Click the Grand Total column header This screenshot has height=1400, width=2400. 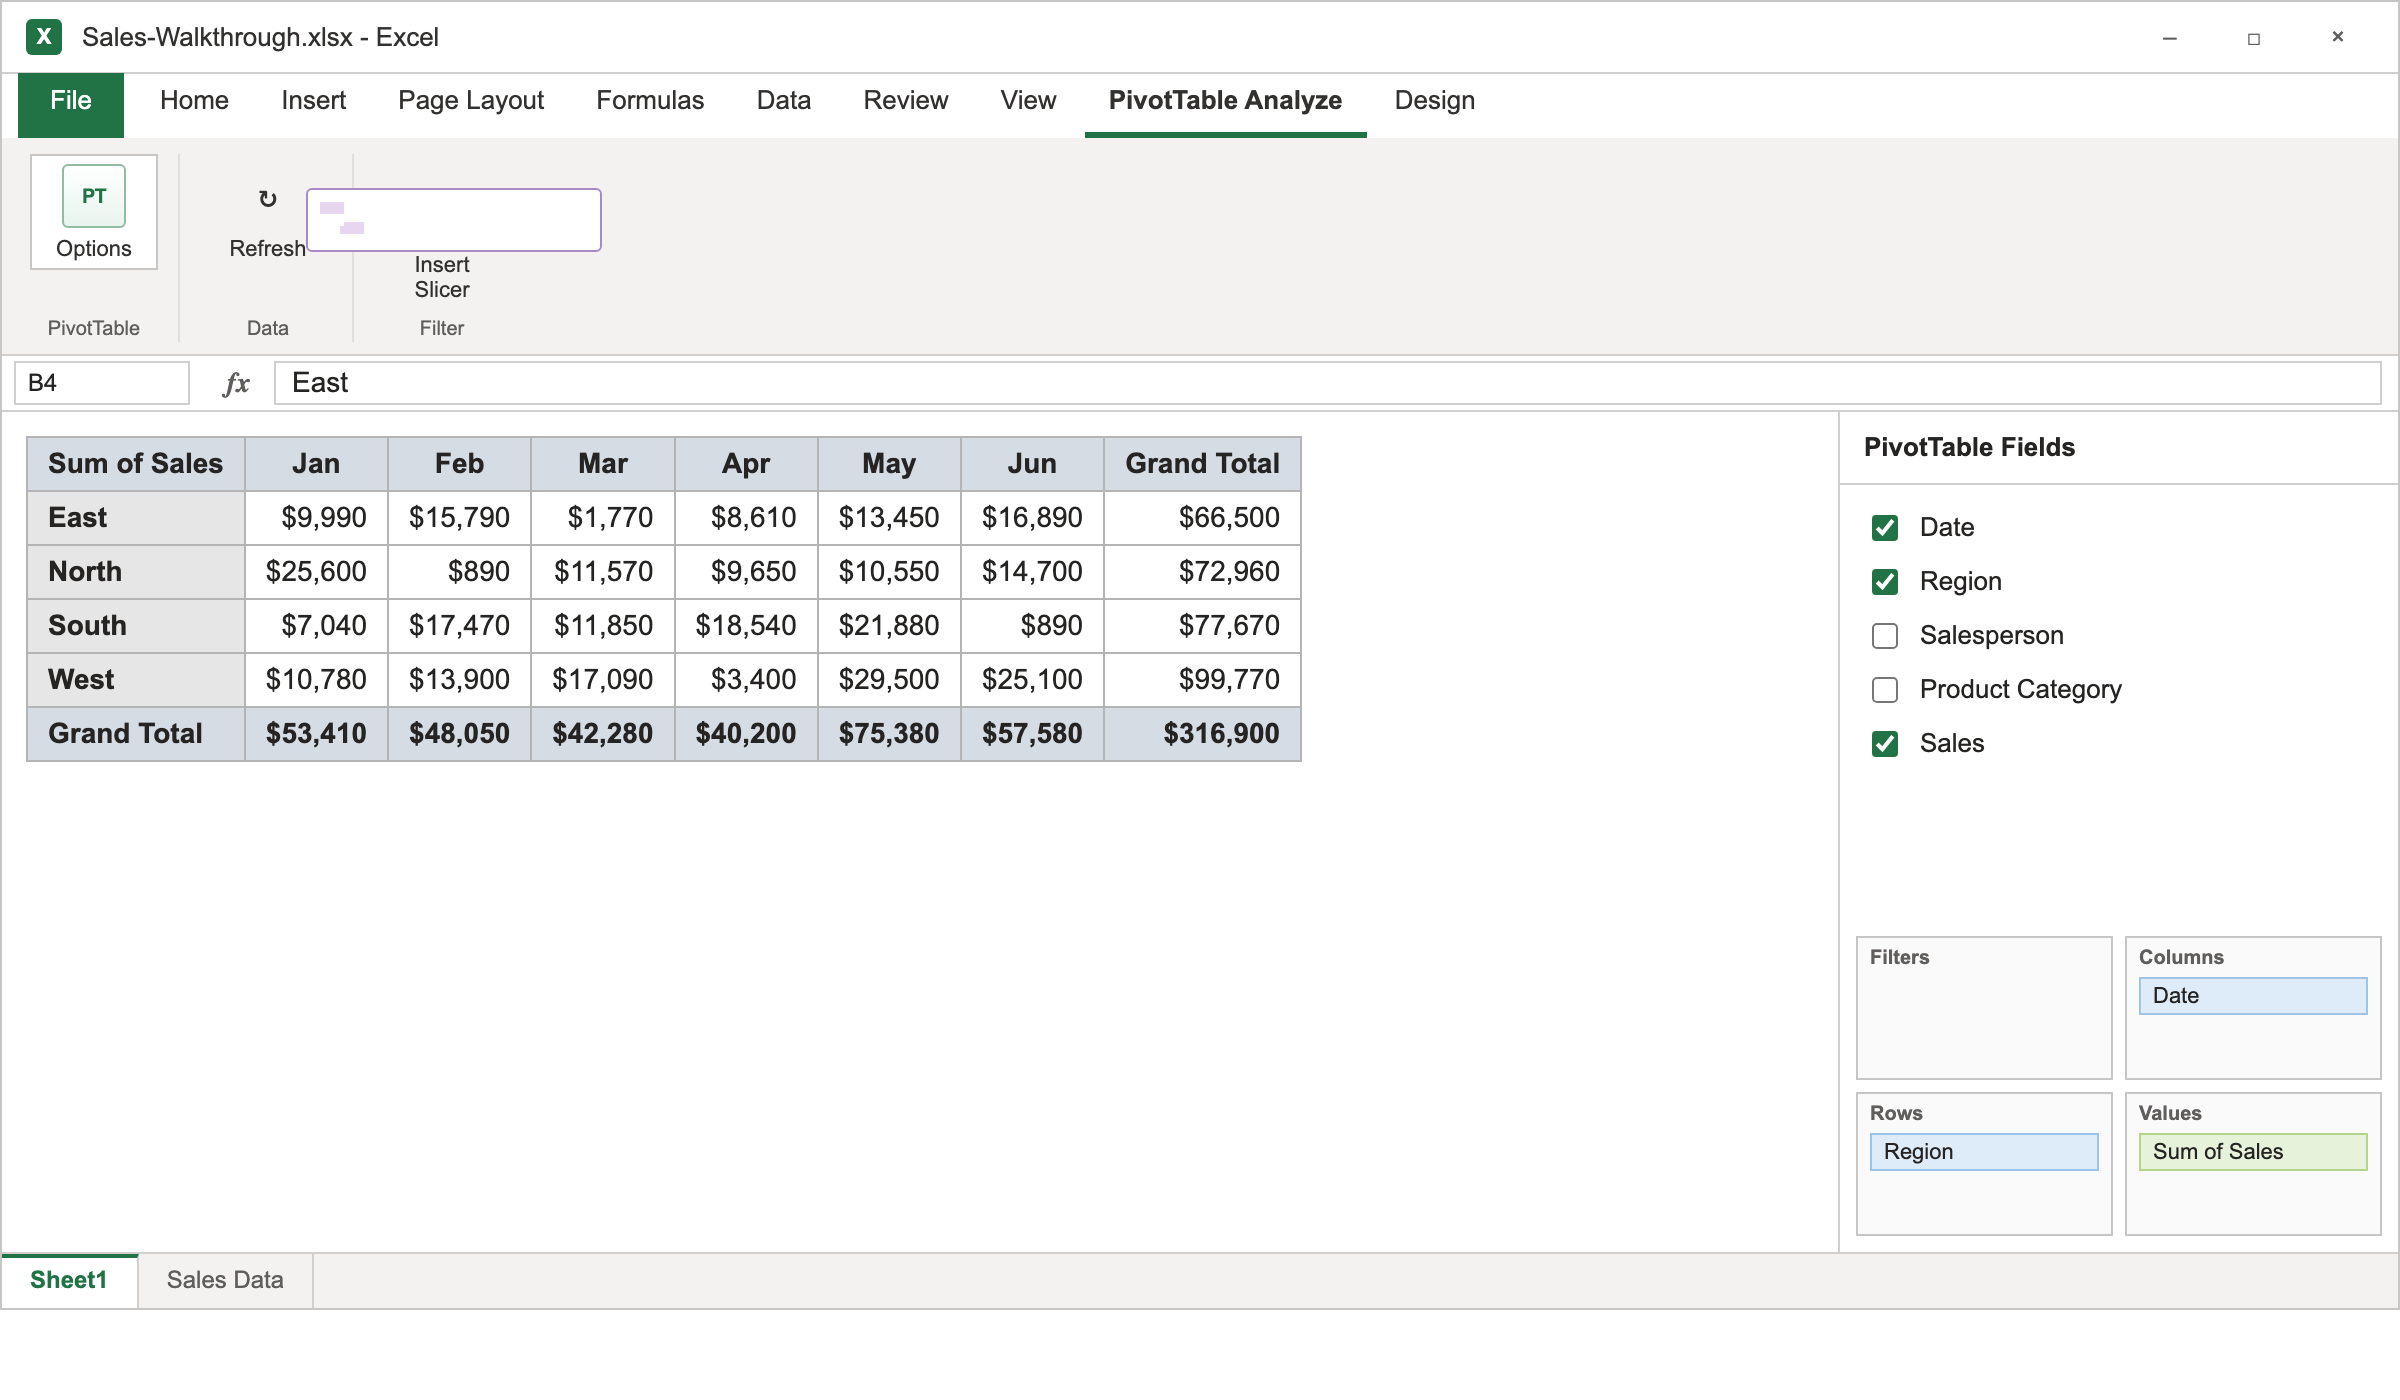[x=1202, y=464]
